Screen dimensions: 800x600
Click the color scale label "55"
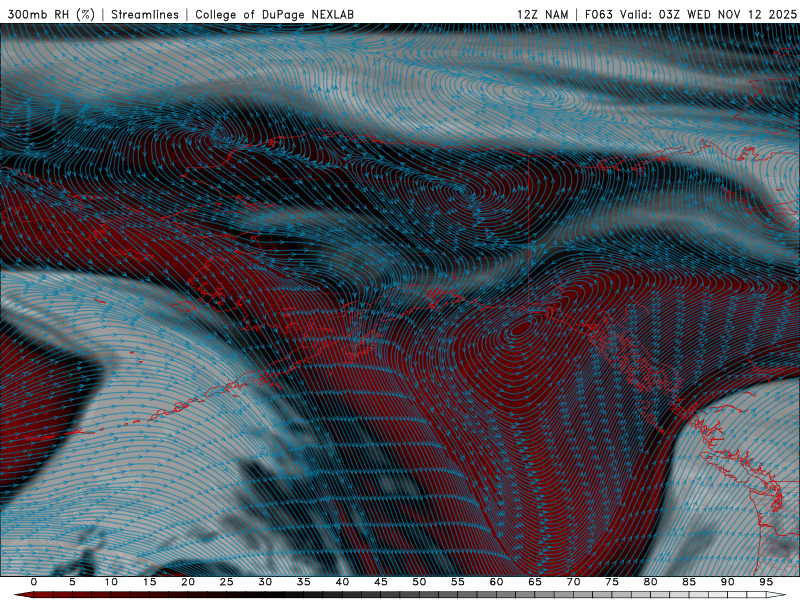pos(458,582)
